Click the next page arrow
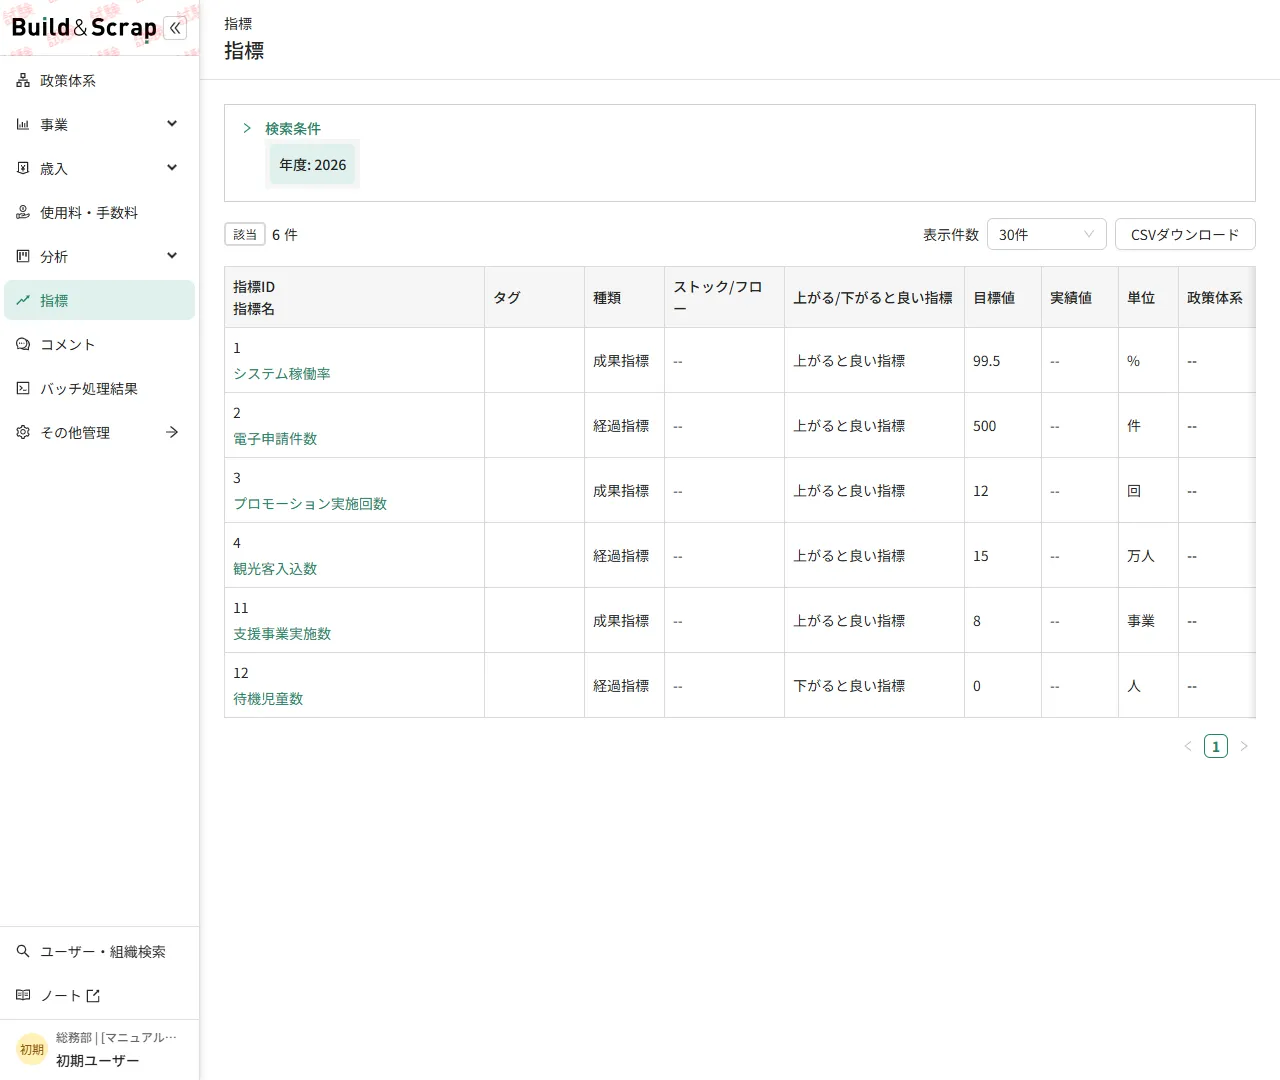This screenshot has height=1080, width=1280. point(1244,746)
